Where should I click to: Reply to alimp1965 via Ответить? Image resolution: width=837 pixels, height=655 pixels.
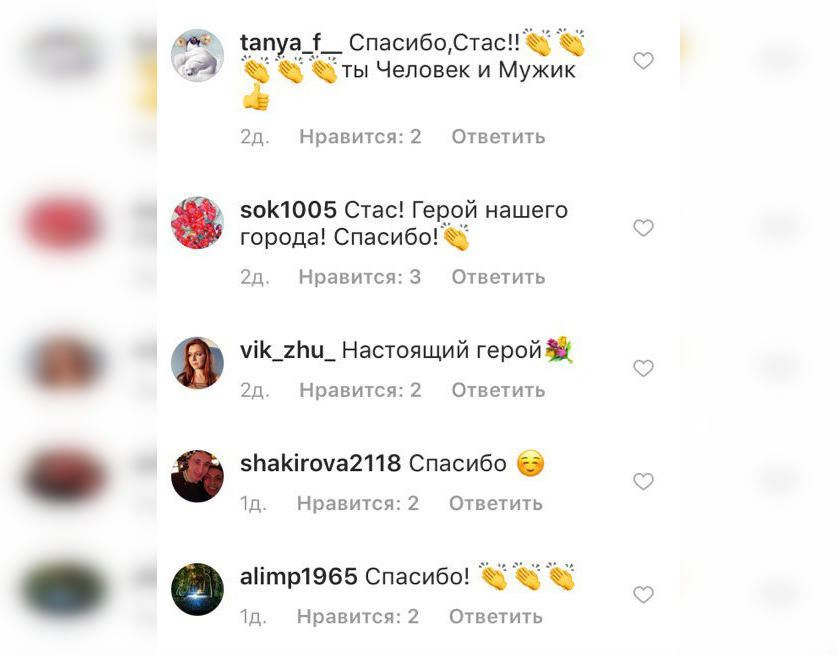[496, 617]
